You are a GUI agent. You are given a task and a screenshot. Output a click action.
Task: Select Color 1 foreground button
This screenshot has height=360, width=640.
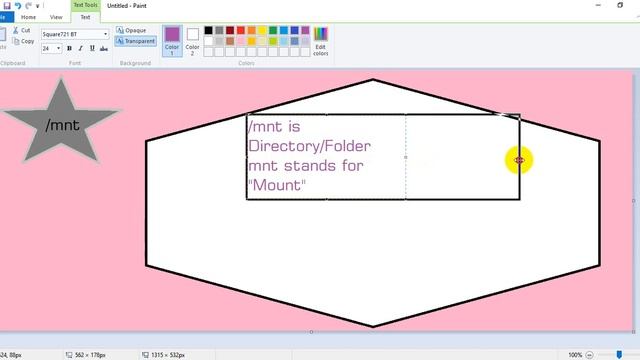(x=172, y=41)
